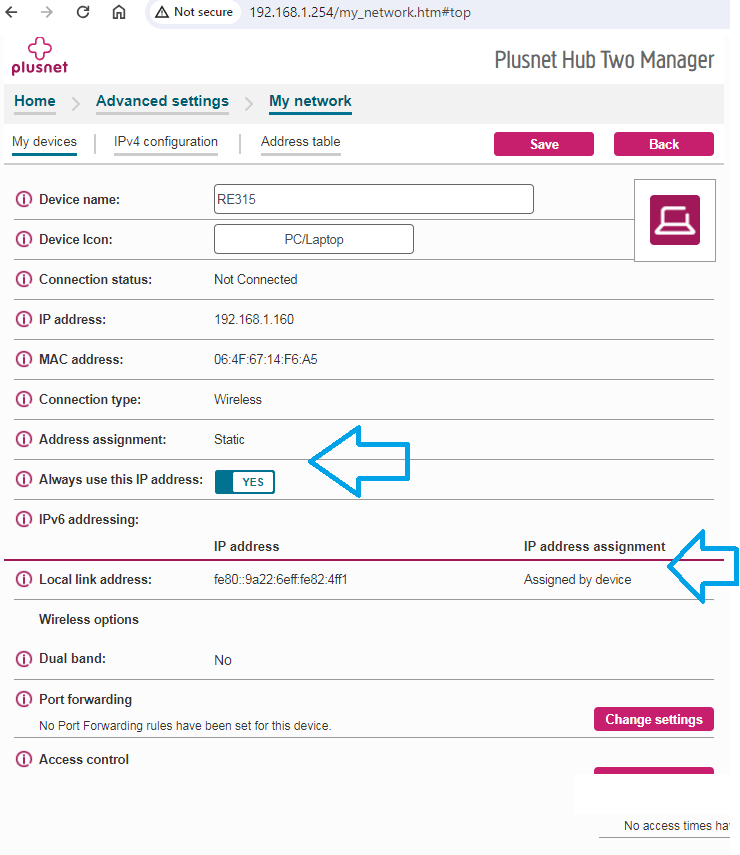740x855 pixels.
Task: Open the PC/Laptop device icon selector
Action: coord(313,238)
